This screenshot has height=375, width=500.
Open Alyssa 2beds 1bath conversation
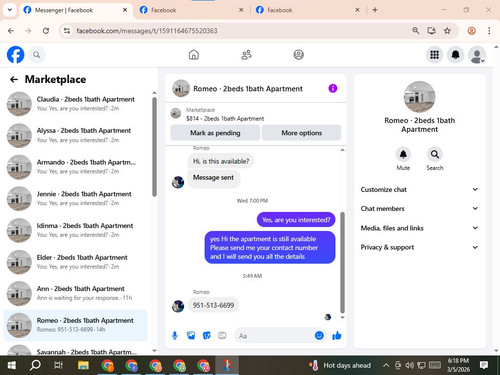(76, 135)
